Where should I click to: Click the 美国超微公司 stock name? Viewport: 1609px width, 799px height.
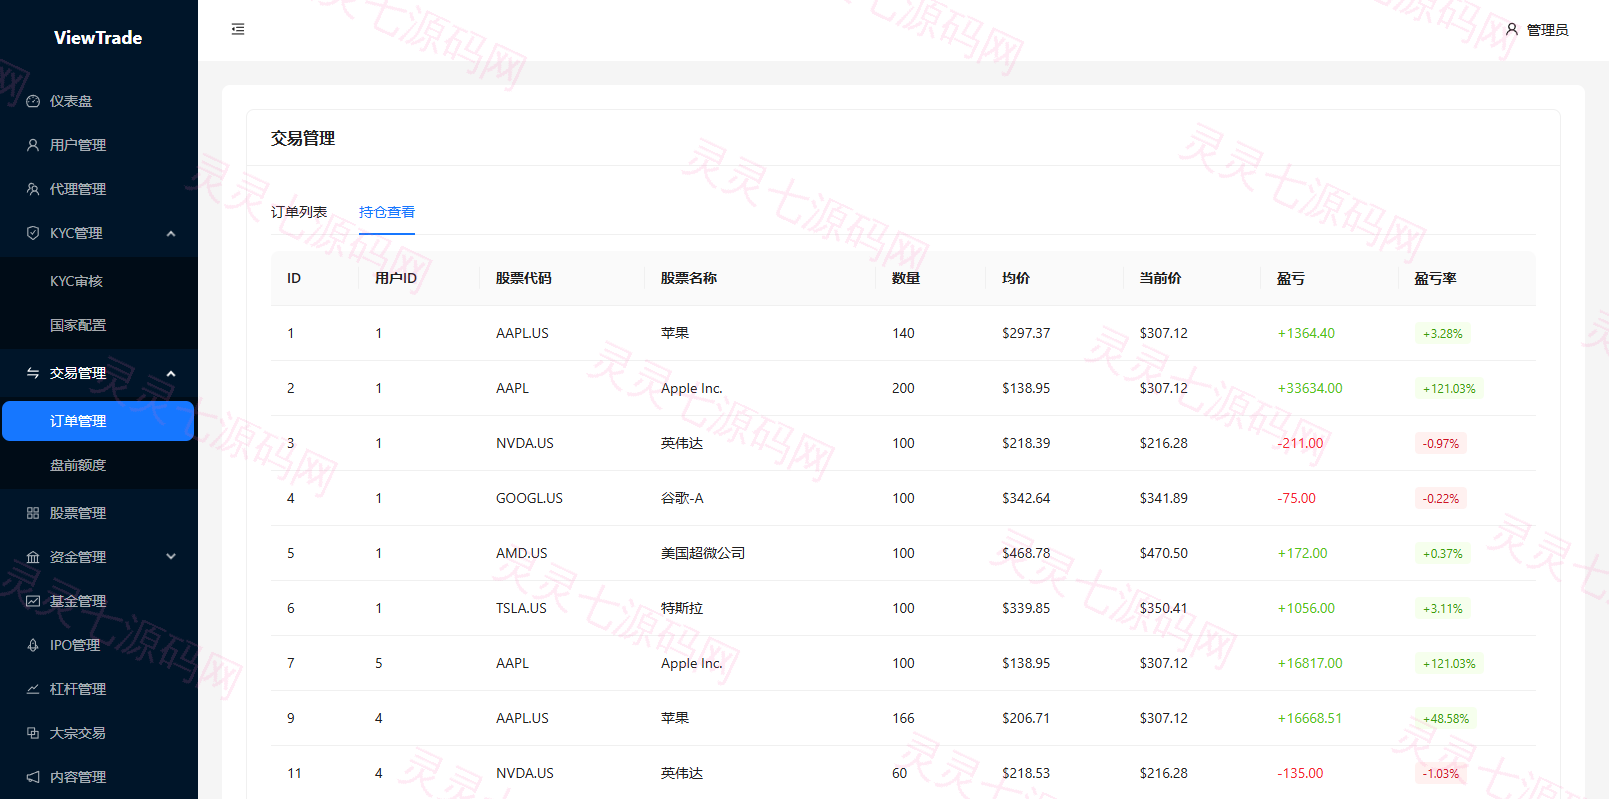703,553
